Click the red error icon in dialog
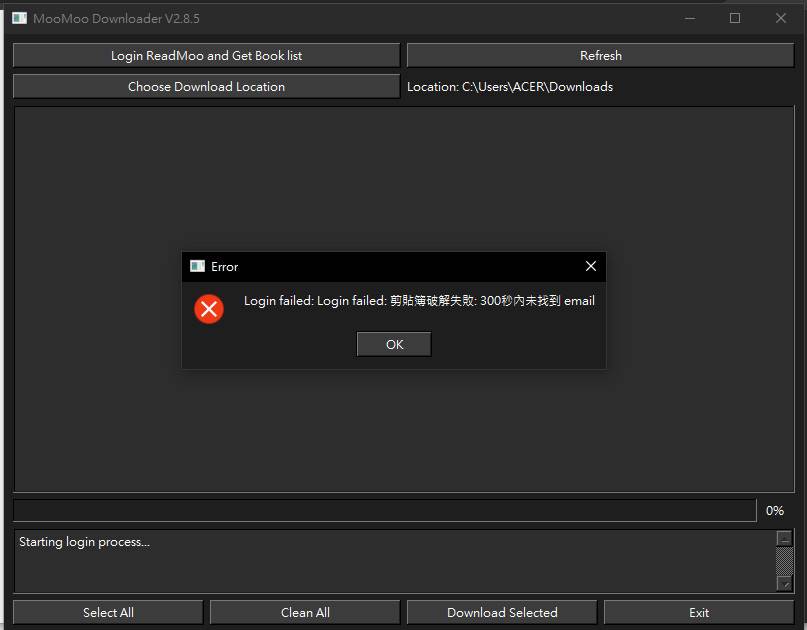 pyautogui.click(x=209, y=309)
